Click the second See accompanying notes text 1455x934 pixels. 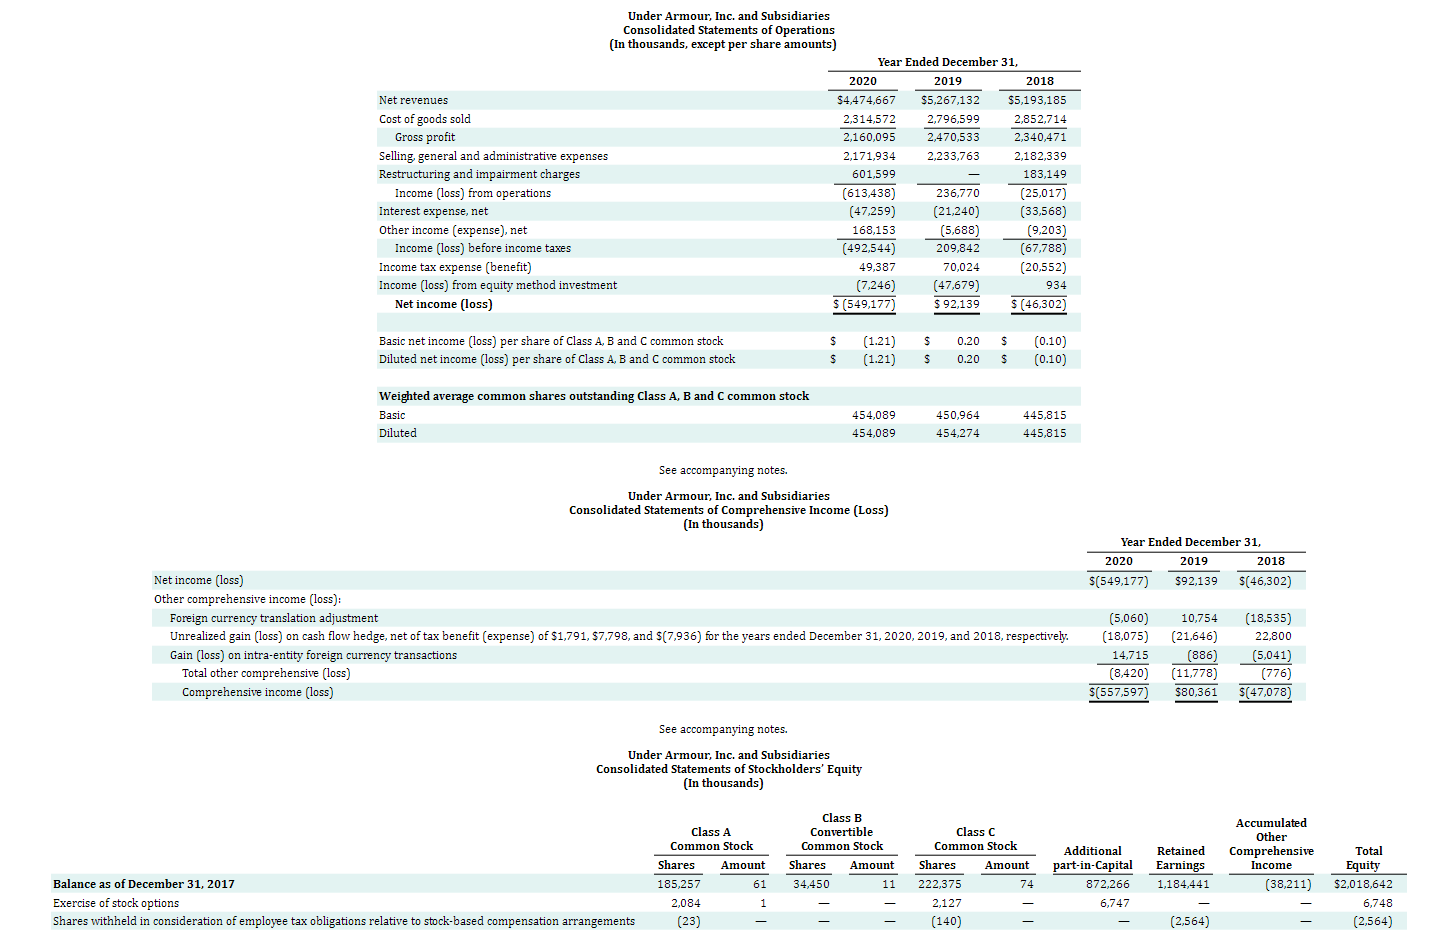(723, 729)
